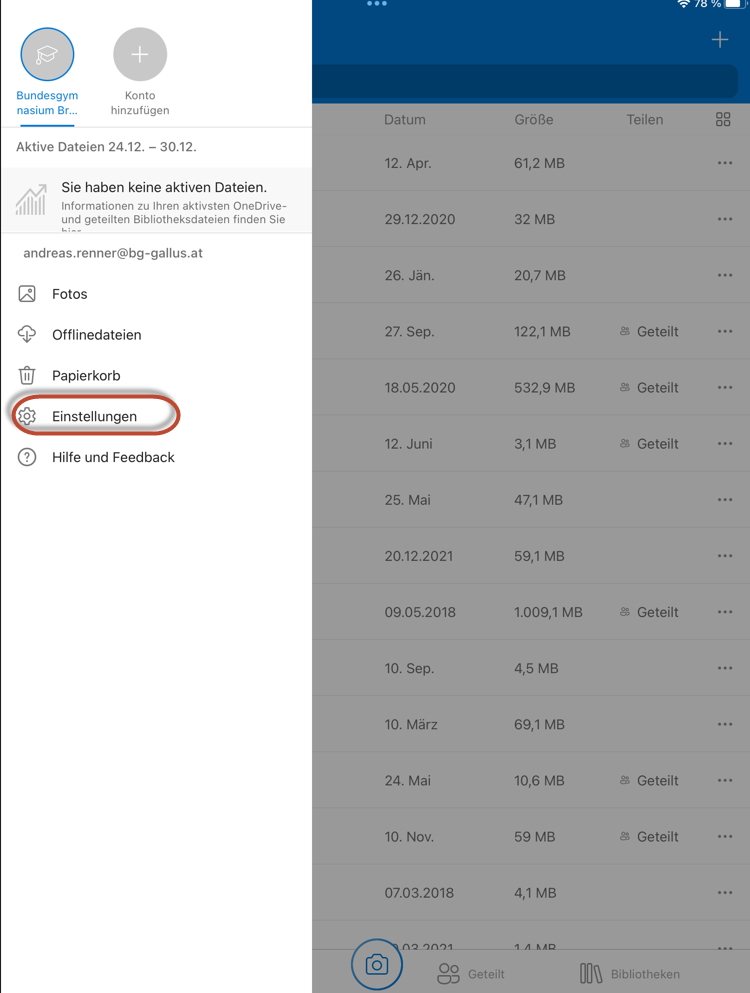This screenshot has width=750, height=993.
Task: Open more options for 29.12.2020 file
Action: (725, 219)
